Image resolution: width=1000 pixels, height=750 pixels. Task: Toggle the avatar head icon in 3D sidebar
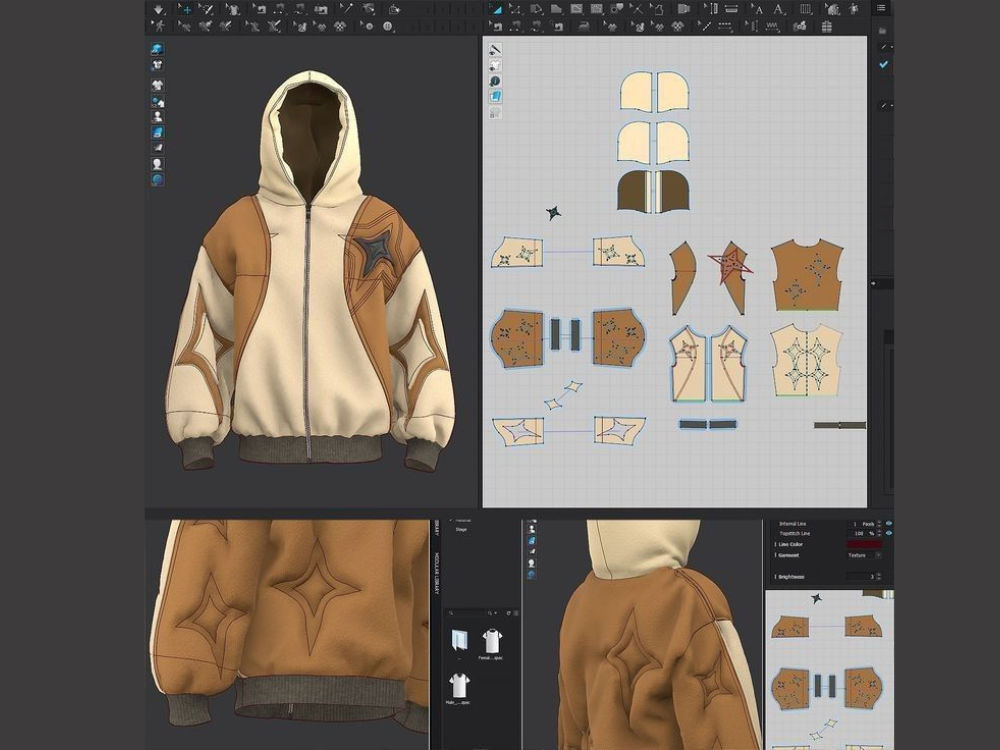[x=157, y=163]
